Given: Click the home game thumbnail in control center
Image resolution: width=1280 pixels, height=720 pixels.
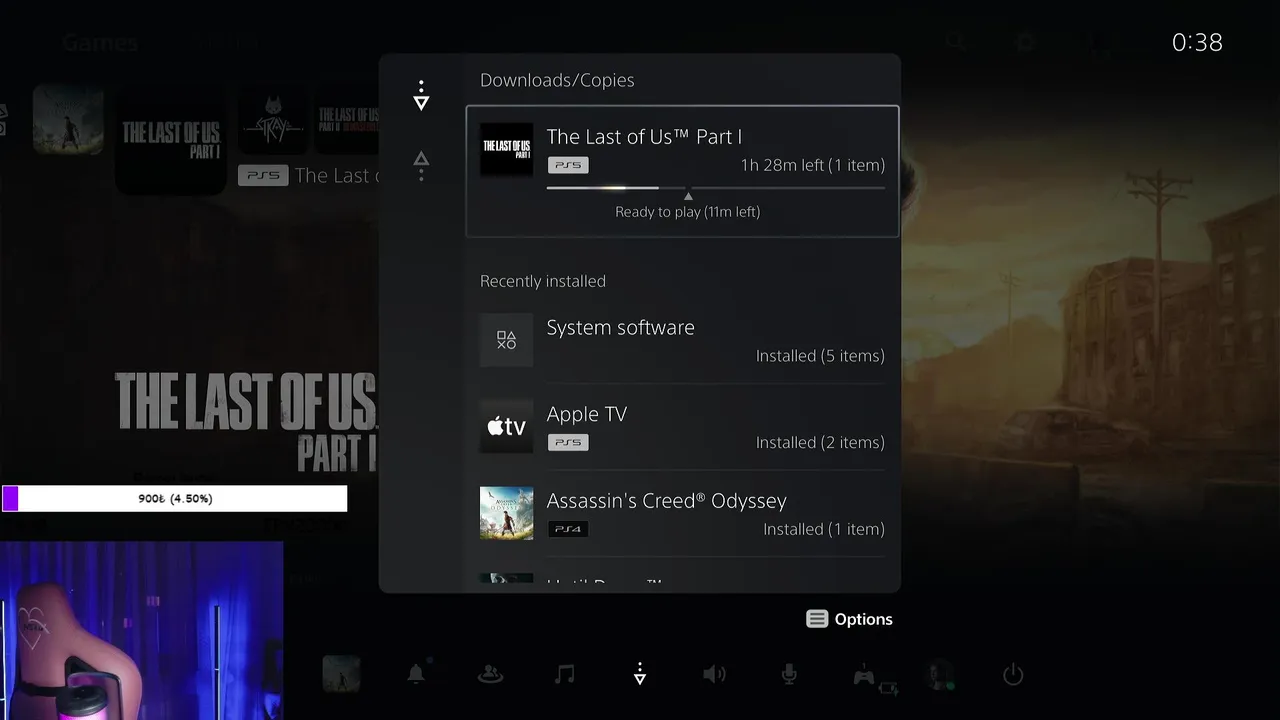Looking at the screenshot, I should [341, 674].
